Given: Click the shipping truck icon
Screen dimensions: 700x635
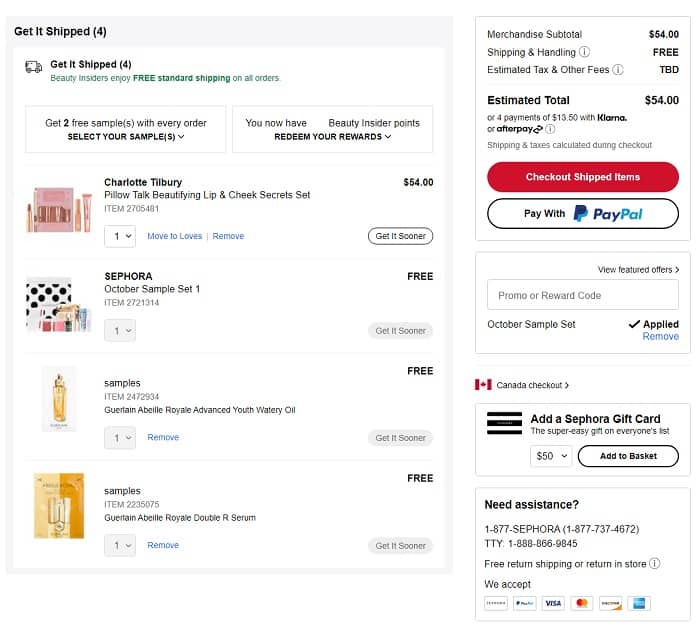Looking at the screenshot, I should [x=34, y=67].
